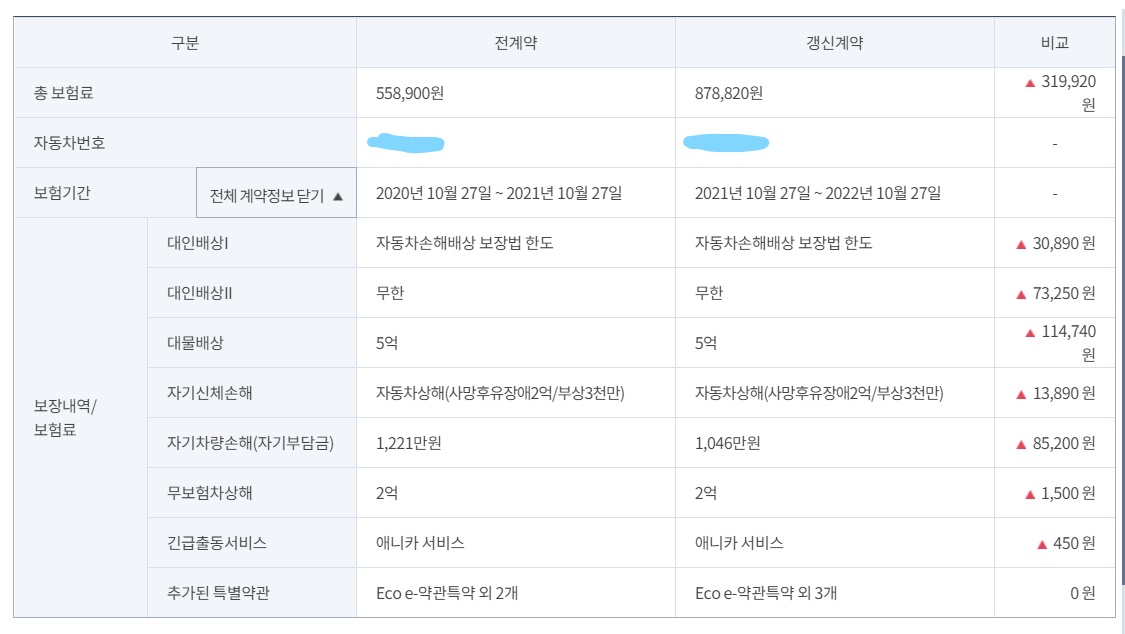Click red triangle next to 73,250 원
Viewport: 1125px width, 634px height.
(1022, 295)
